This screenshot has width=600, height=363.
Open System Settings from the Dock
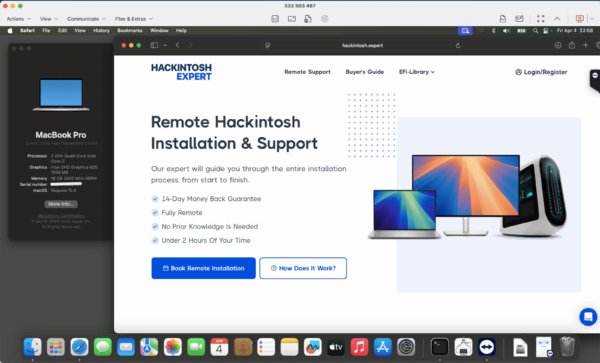[x=406, y=347]
